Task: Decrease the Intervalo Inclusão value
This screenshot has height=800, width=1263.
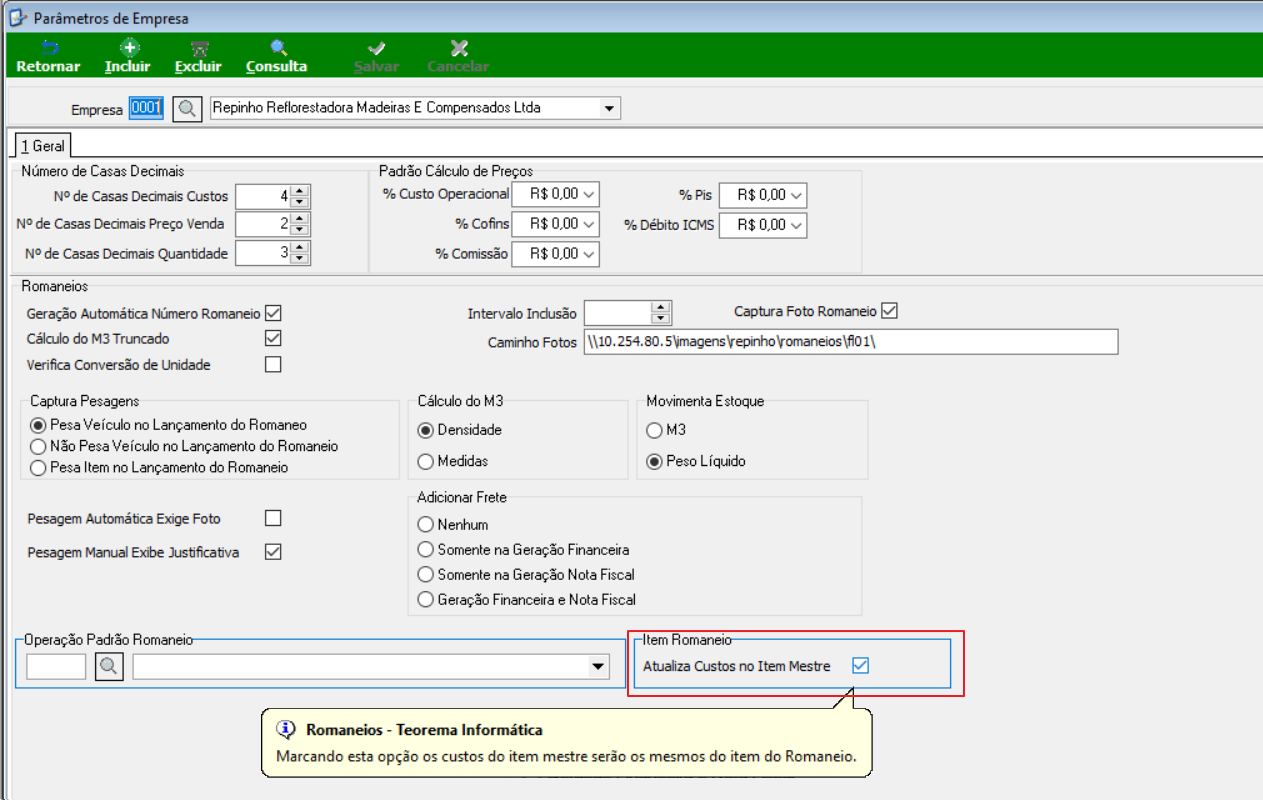Action: [x=660, y=319]
